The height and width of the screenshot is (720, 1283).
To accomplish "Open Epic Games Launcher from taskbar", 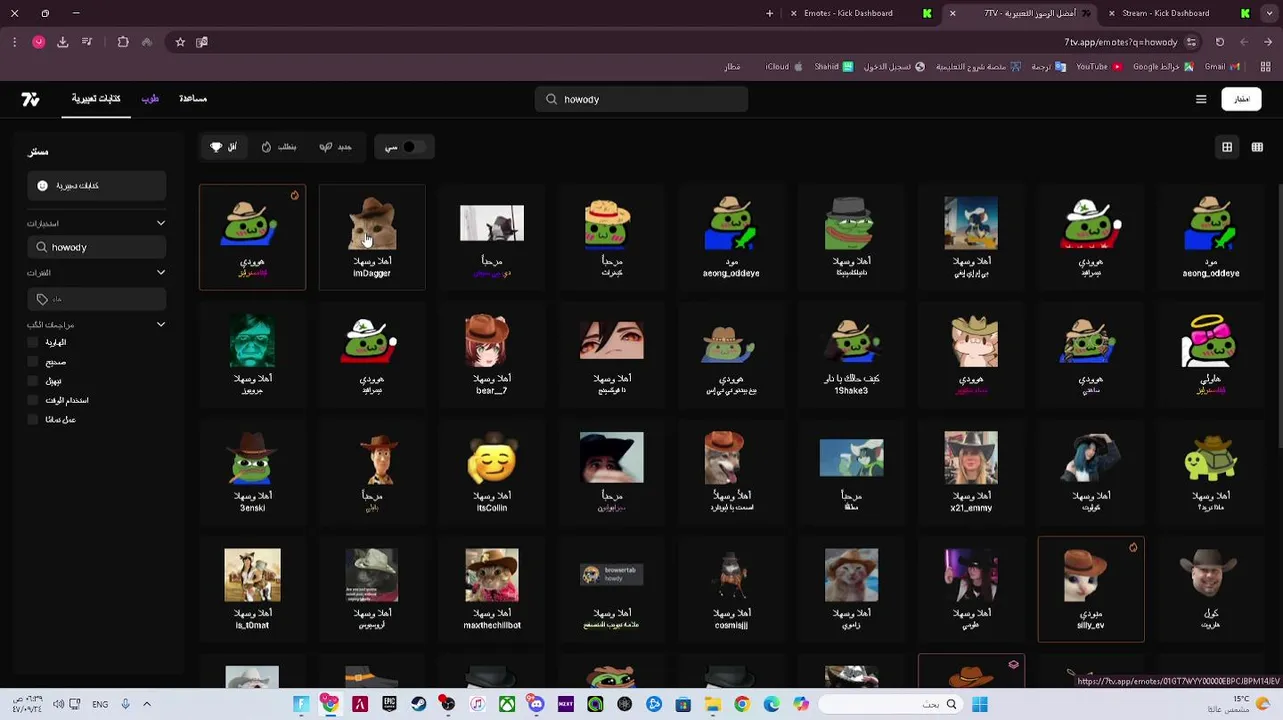I will coord(389,704).
